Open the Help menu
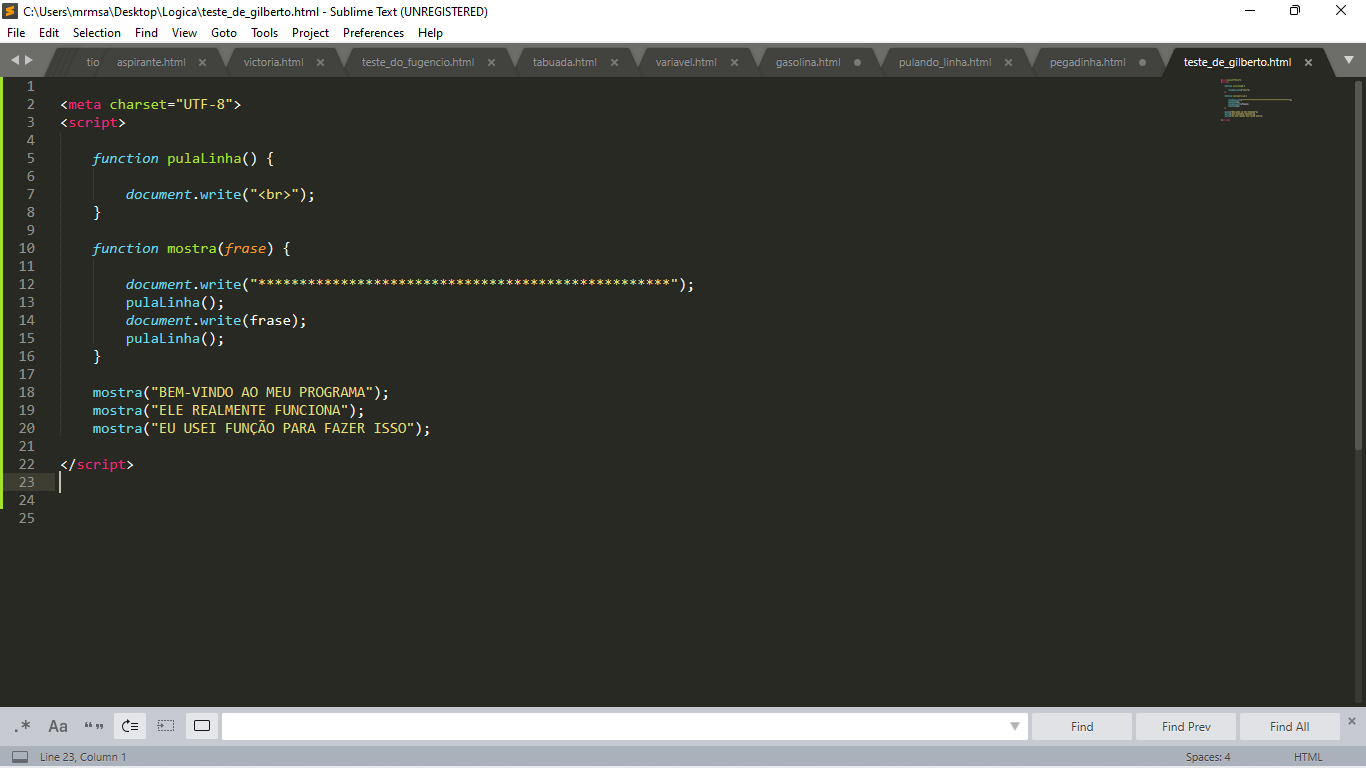Image resolution: width=1366 pixels, height=768 pixels. coord(430,33)
